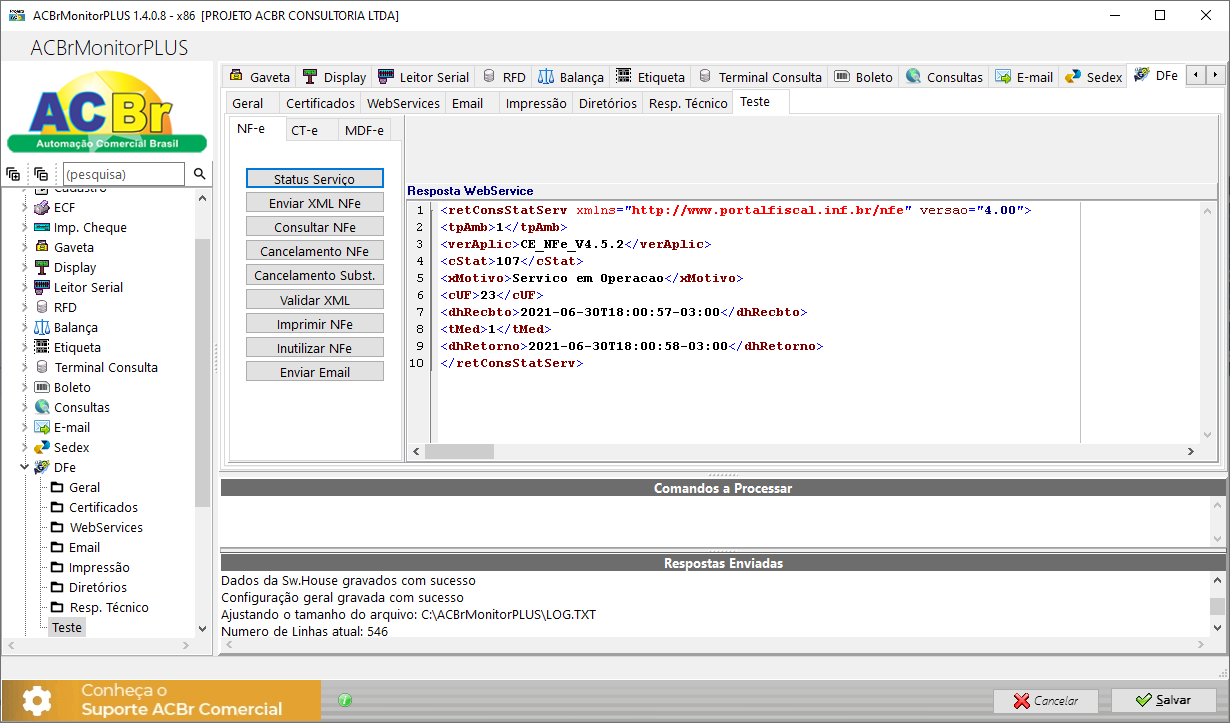The image size is (1230, 723).
Task: Switch to the MDF-e tab
Action: (x=364, y=130)
